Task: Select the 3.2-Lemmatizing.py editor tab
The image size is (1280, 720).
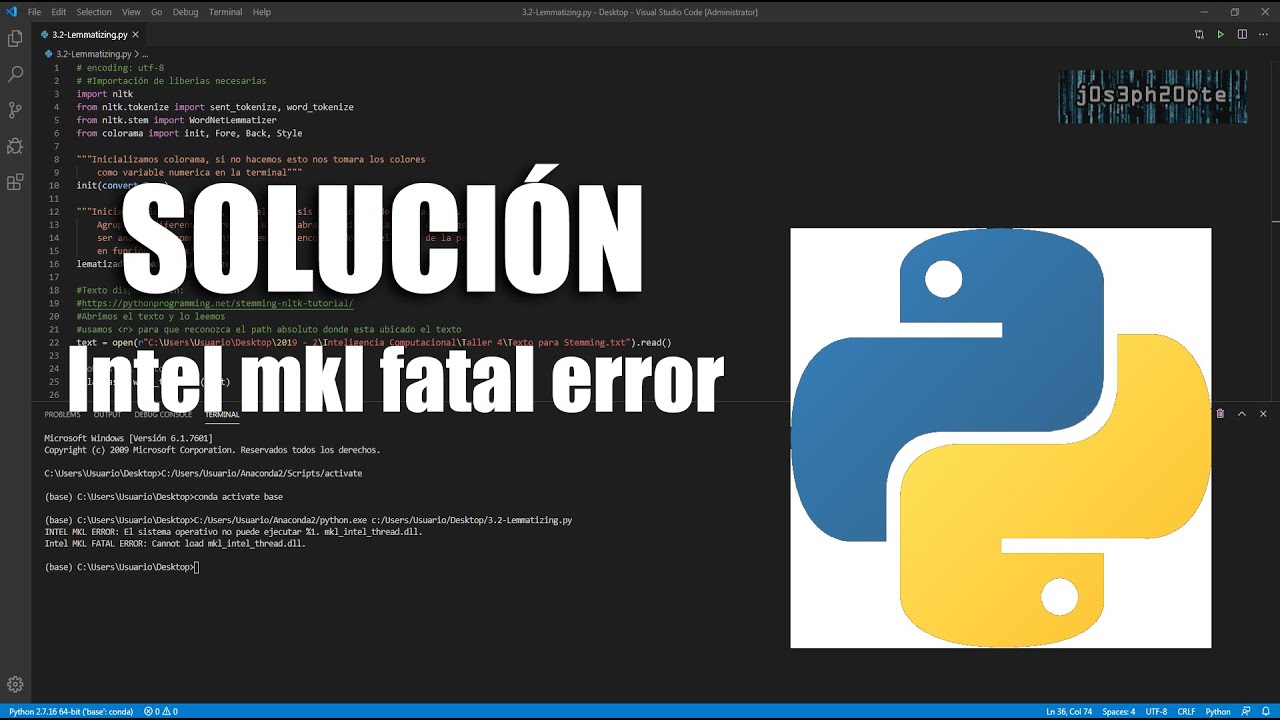Action: click(90, 34)
